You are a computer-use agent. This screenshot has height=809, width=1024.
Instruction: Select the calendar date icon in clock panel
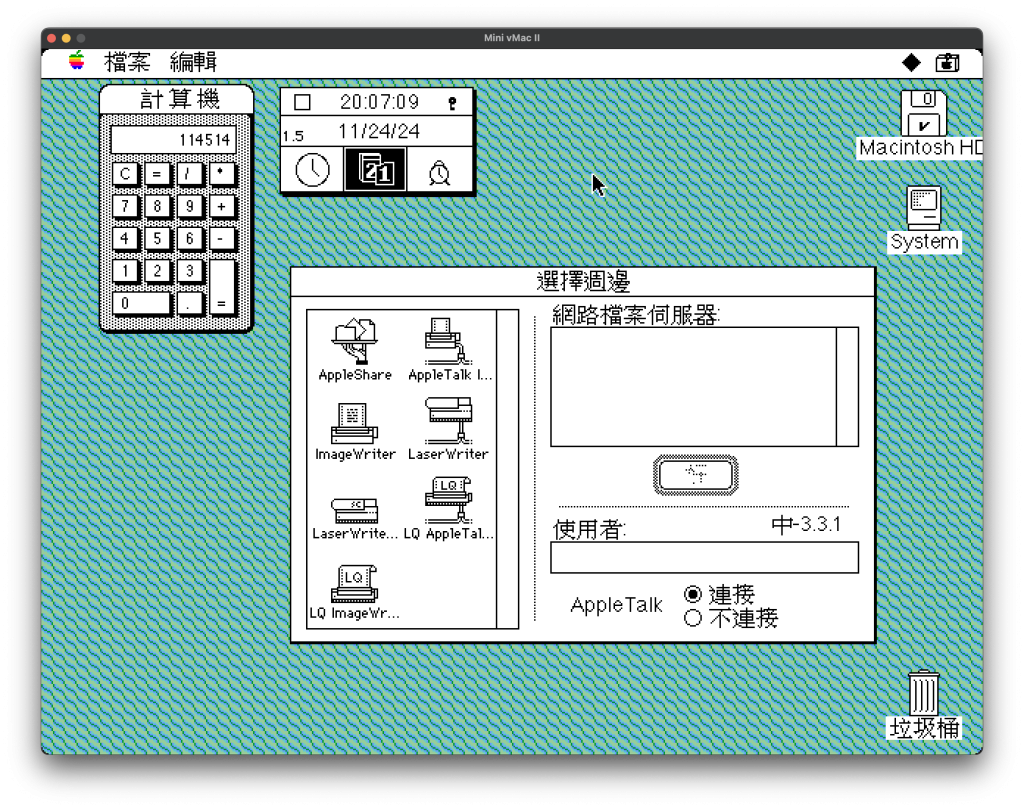click(x=375, y=171)
